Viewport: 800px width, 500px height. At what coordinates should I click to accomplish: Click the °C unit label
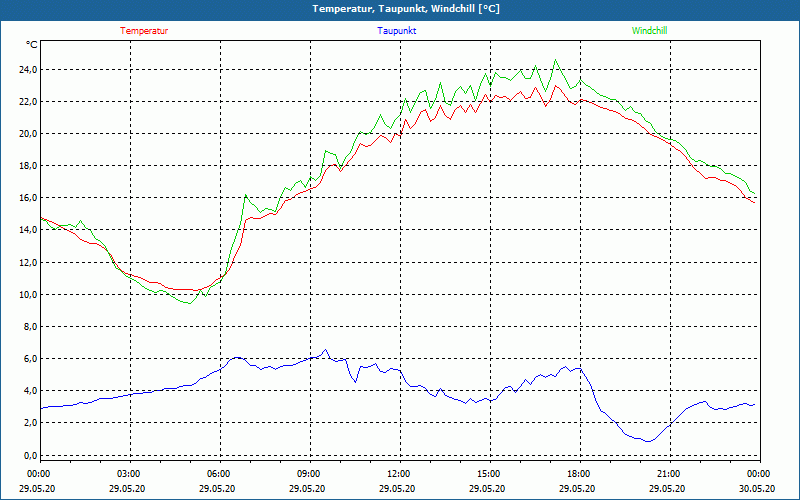tap(32, 45)
